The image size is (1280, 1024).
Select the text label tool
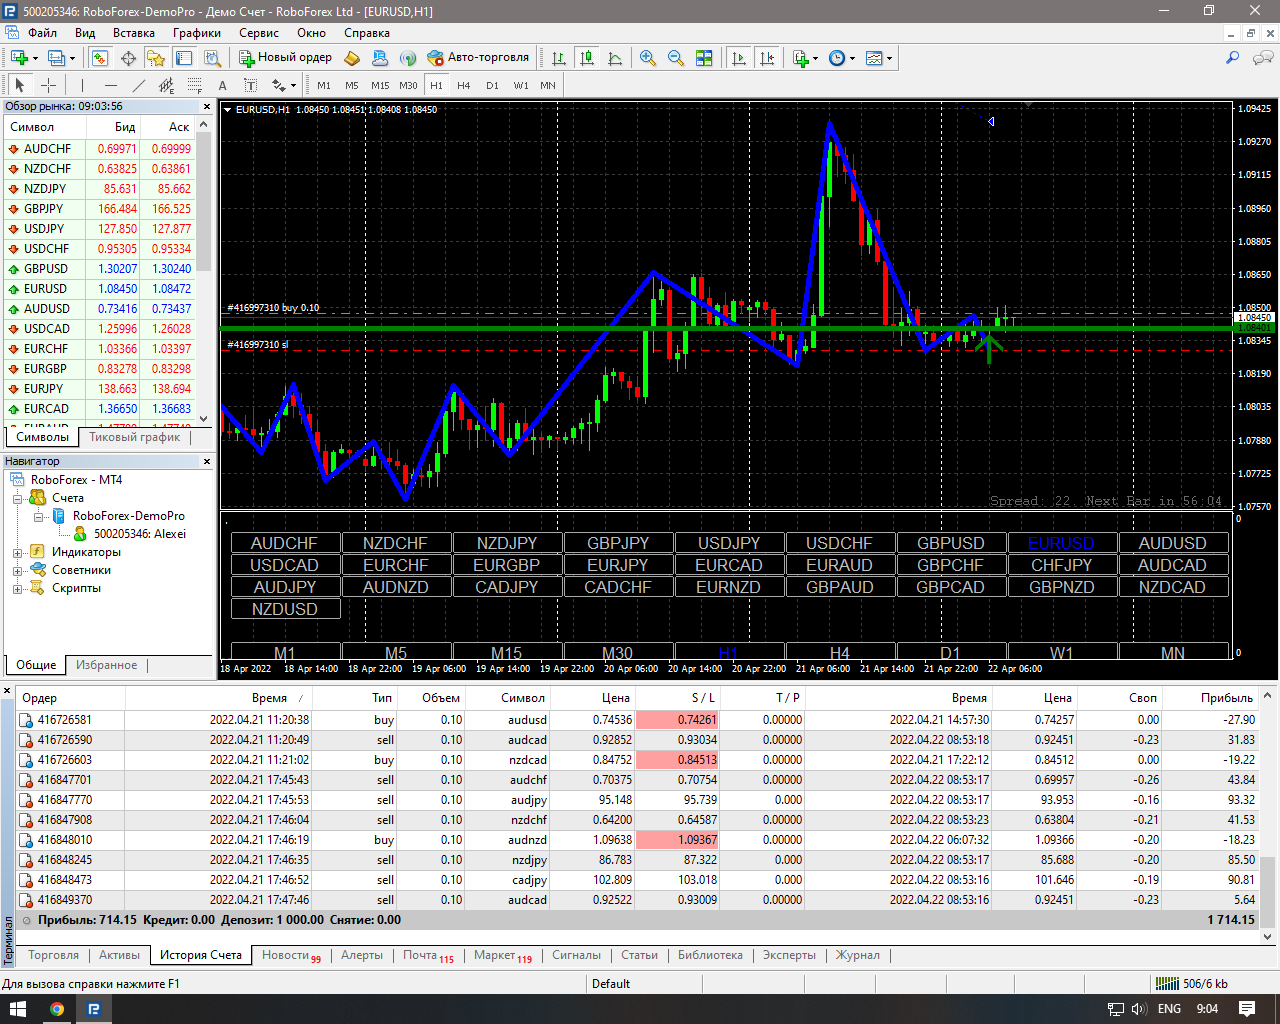[251, 85]
